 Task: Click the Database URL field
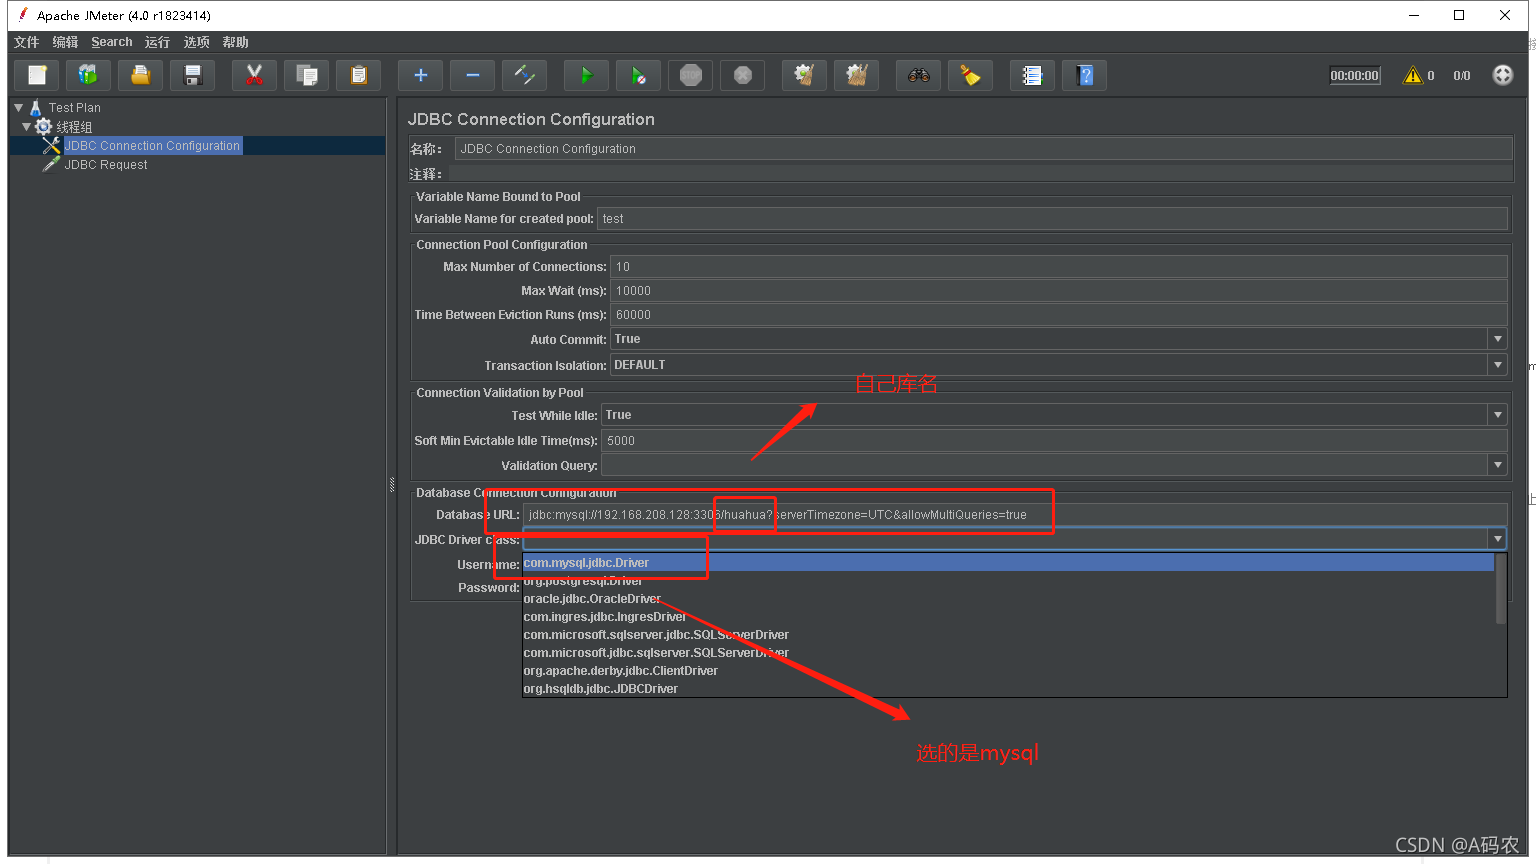pyautogui.click(x=1015, y=515)
